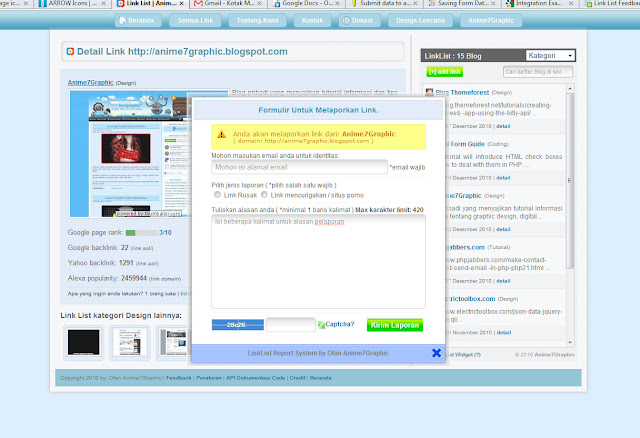This screenshot has width=640, height=438.
Task: Click the 28c26 captcha image
Action: [x=238, y=325]
